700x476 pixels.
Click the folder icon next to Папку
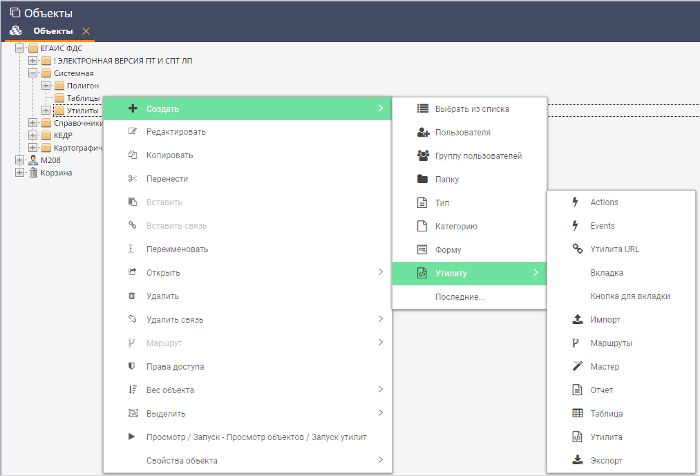[422, 179]
